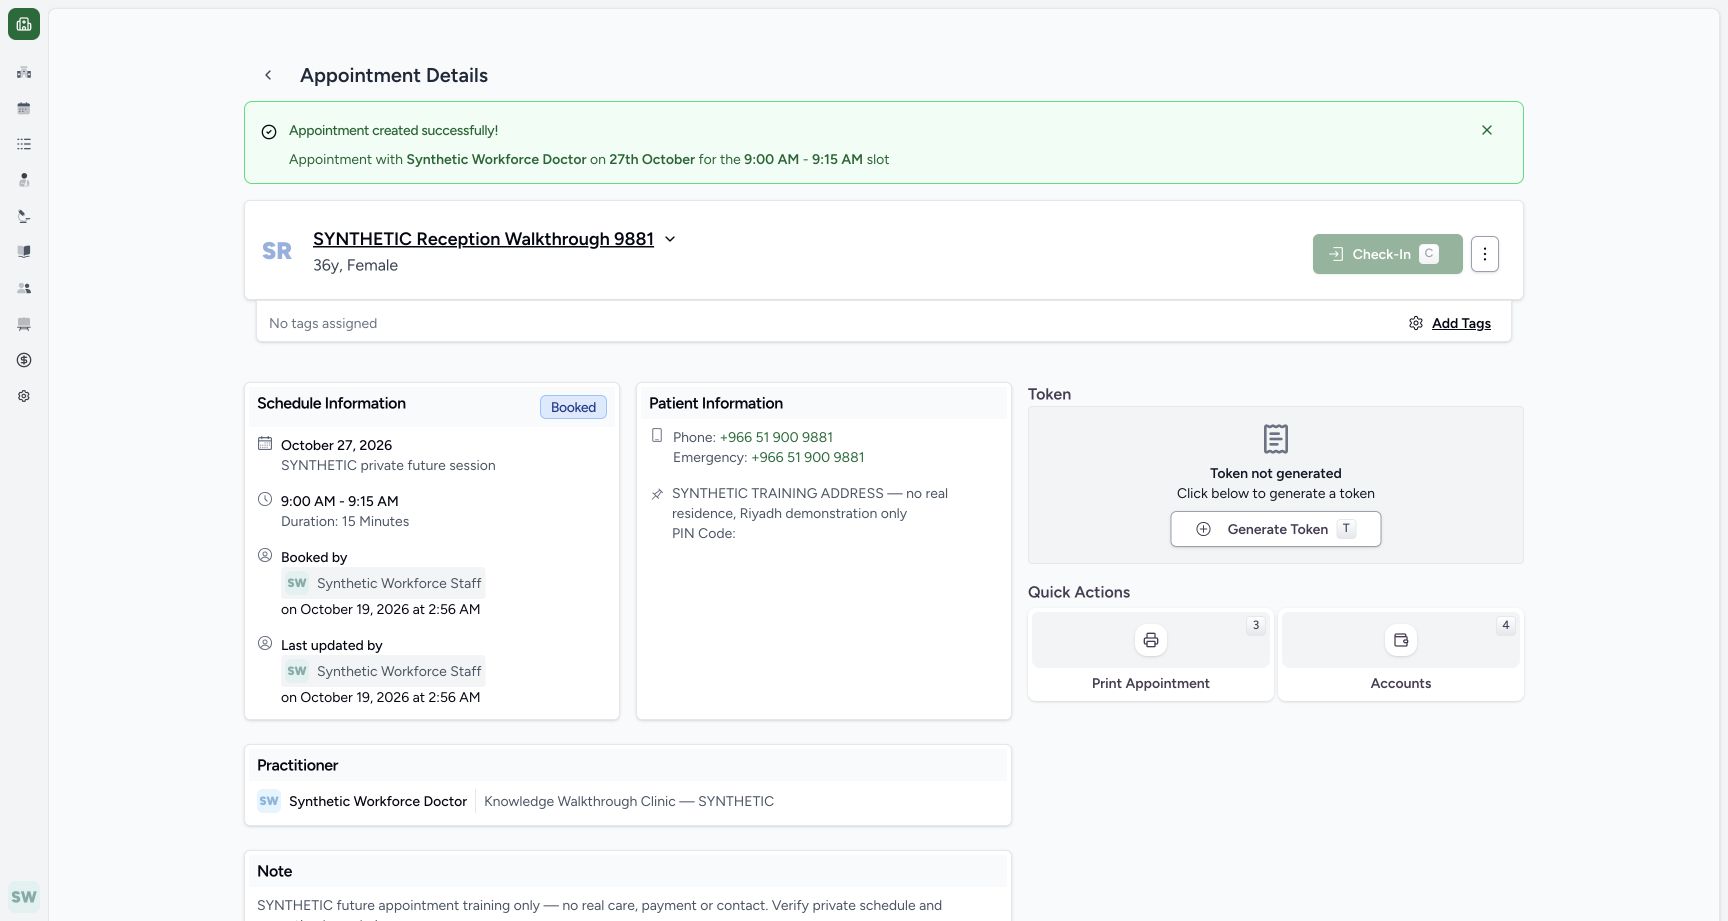The height and width of the screenshot is (921, 1728).
Task: Open the facility building sidebar icon
Action: [24, 72]
